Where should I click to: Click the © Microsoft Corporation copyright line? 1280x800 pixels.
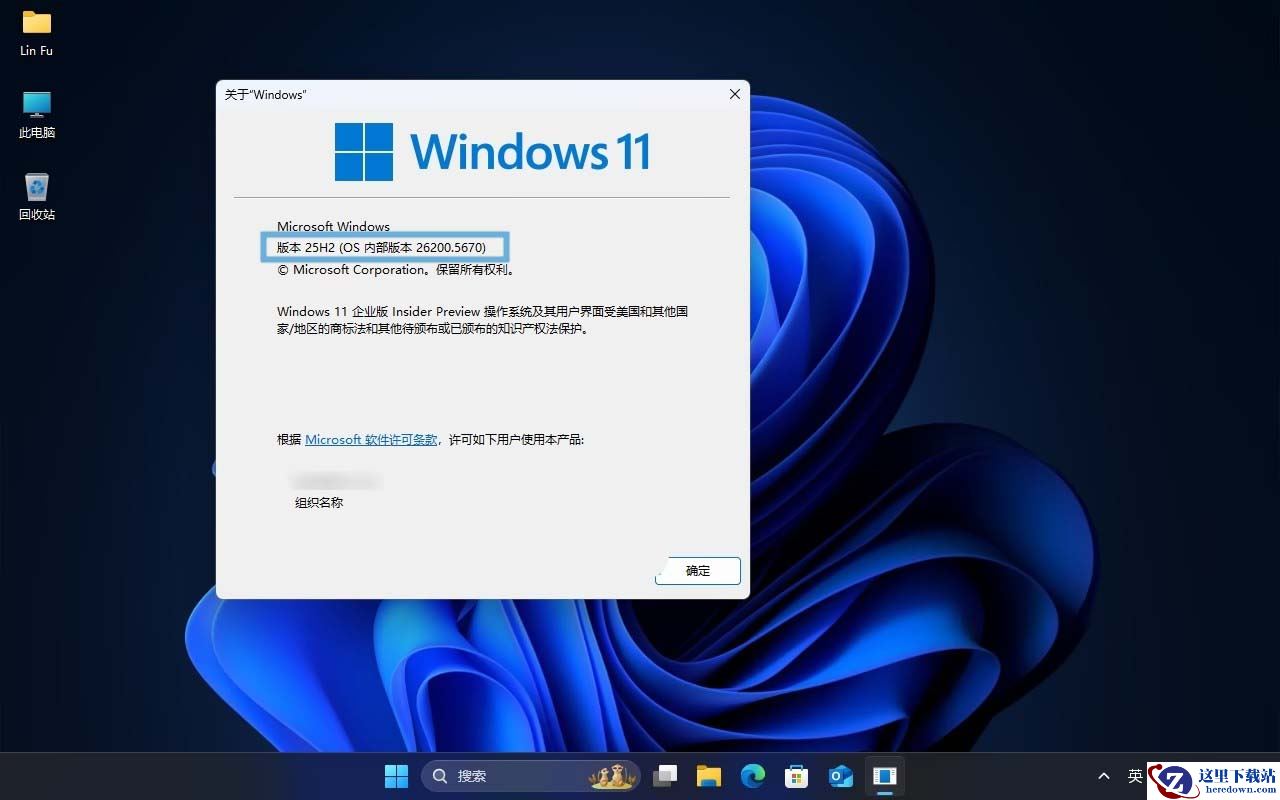[x=396, y=270]
